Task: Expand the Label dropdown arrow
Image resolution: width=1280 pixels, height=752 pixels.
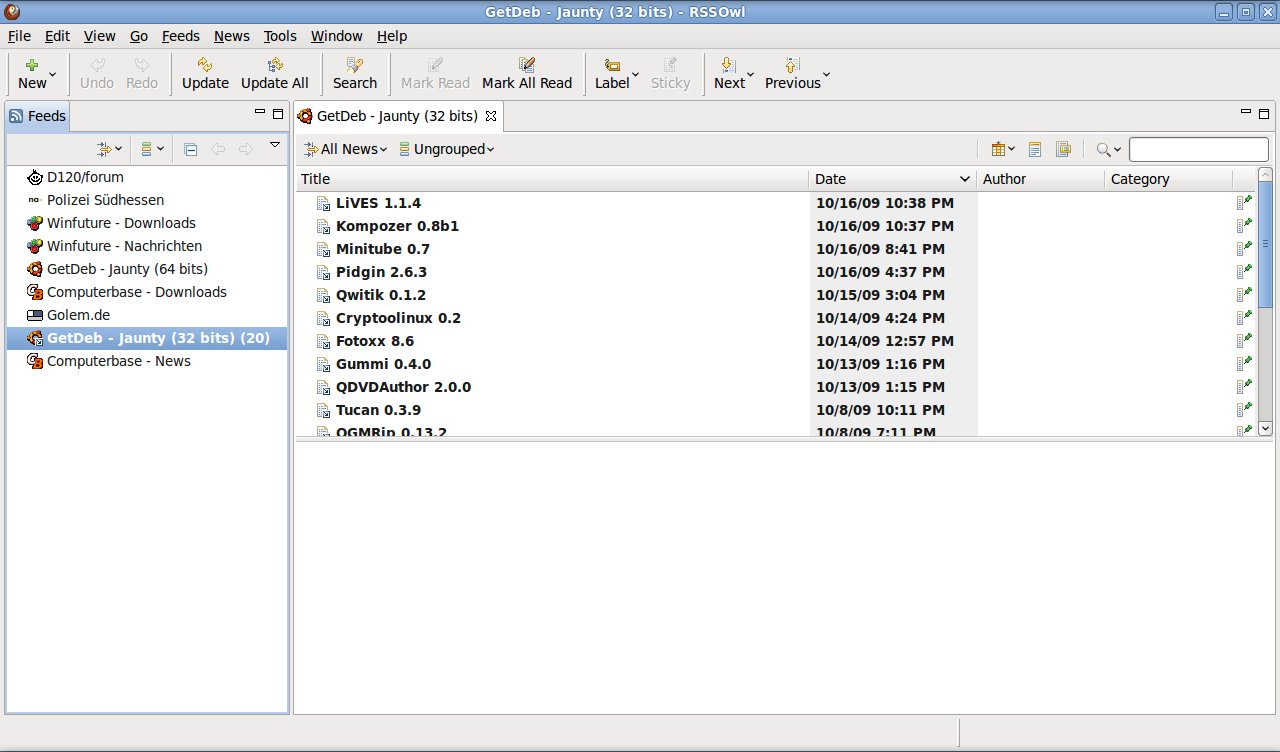Action: (635, 74)
